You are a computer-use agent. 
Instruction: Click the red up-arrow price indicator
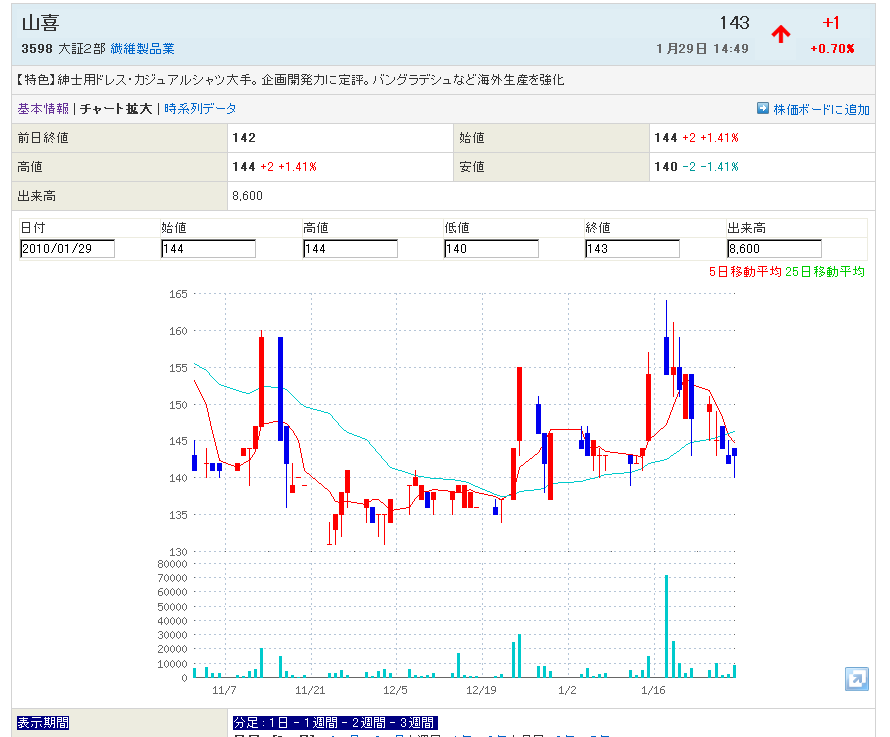point(781,34)
